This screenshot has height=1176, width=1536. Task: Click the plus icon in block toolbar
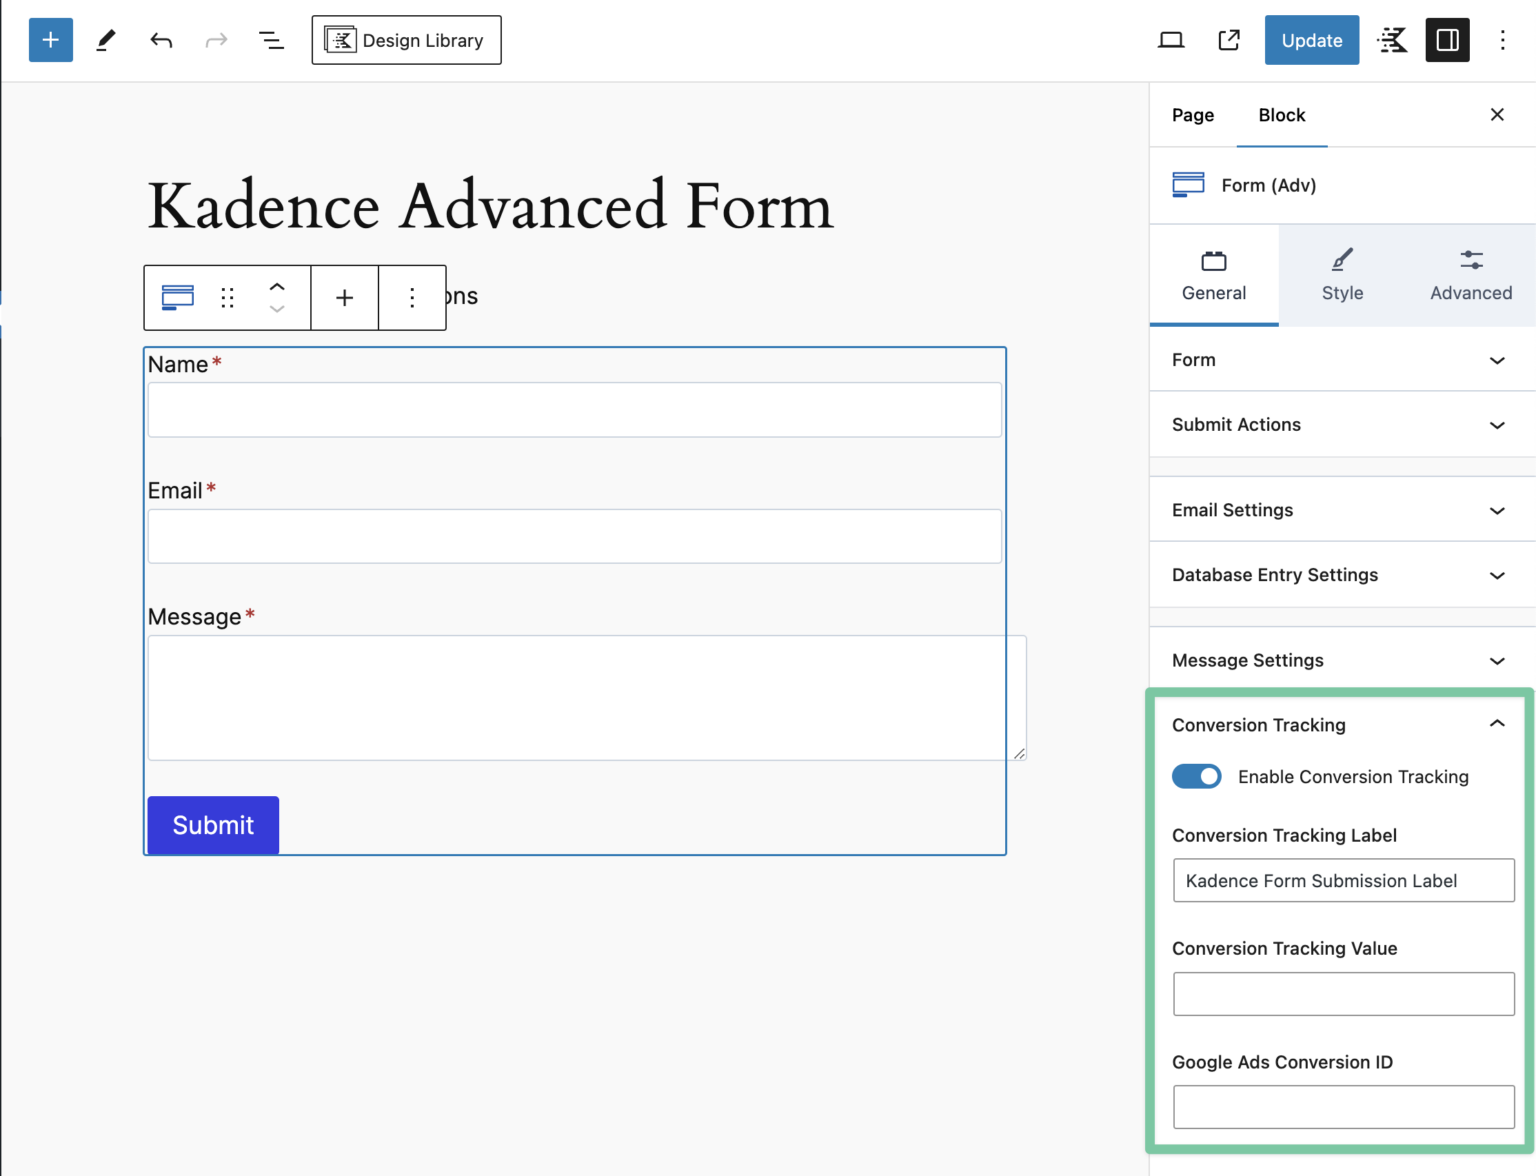[344, 297]
